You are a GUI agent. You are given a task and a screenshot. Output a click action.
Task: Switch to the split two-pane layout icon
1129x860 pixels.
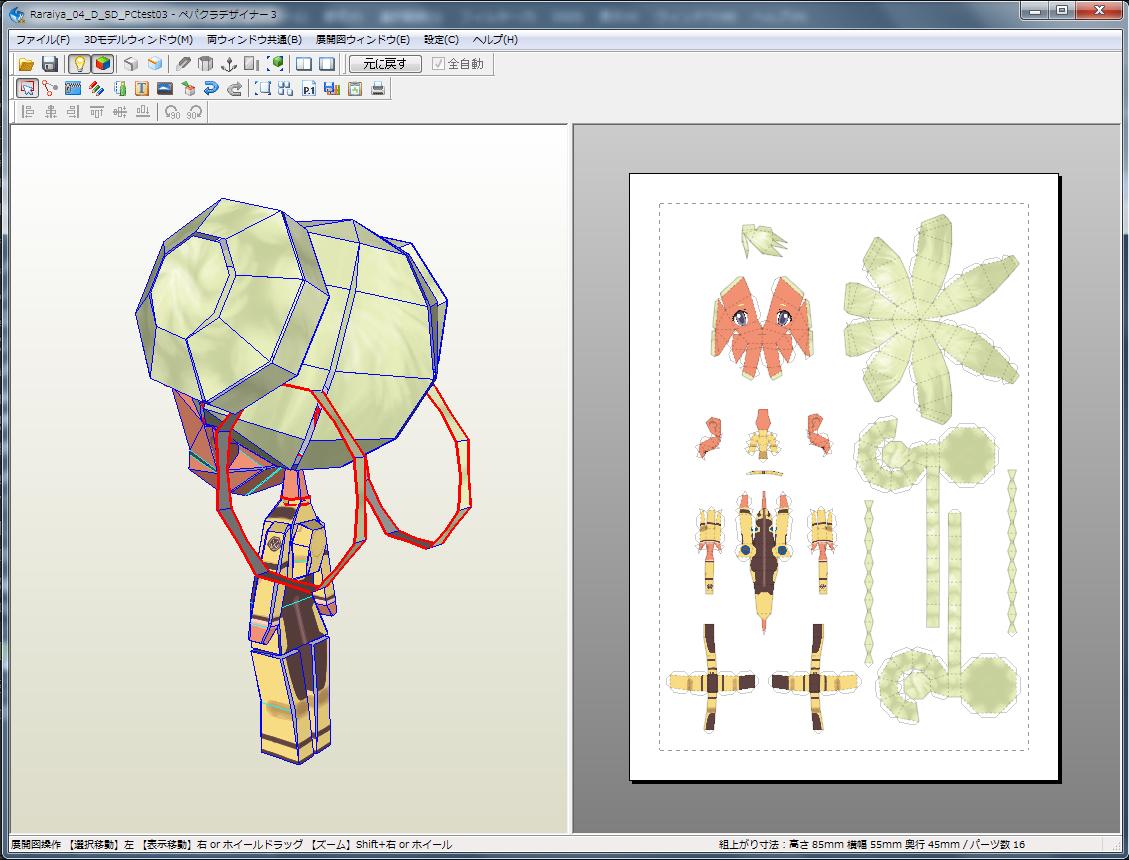coord(304,64)
